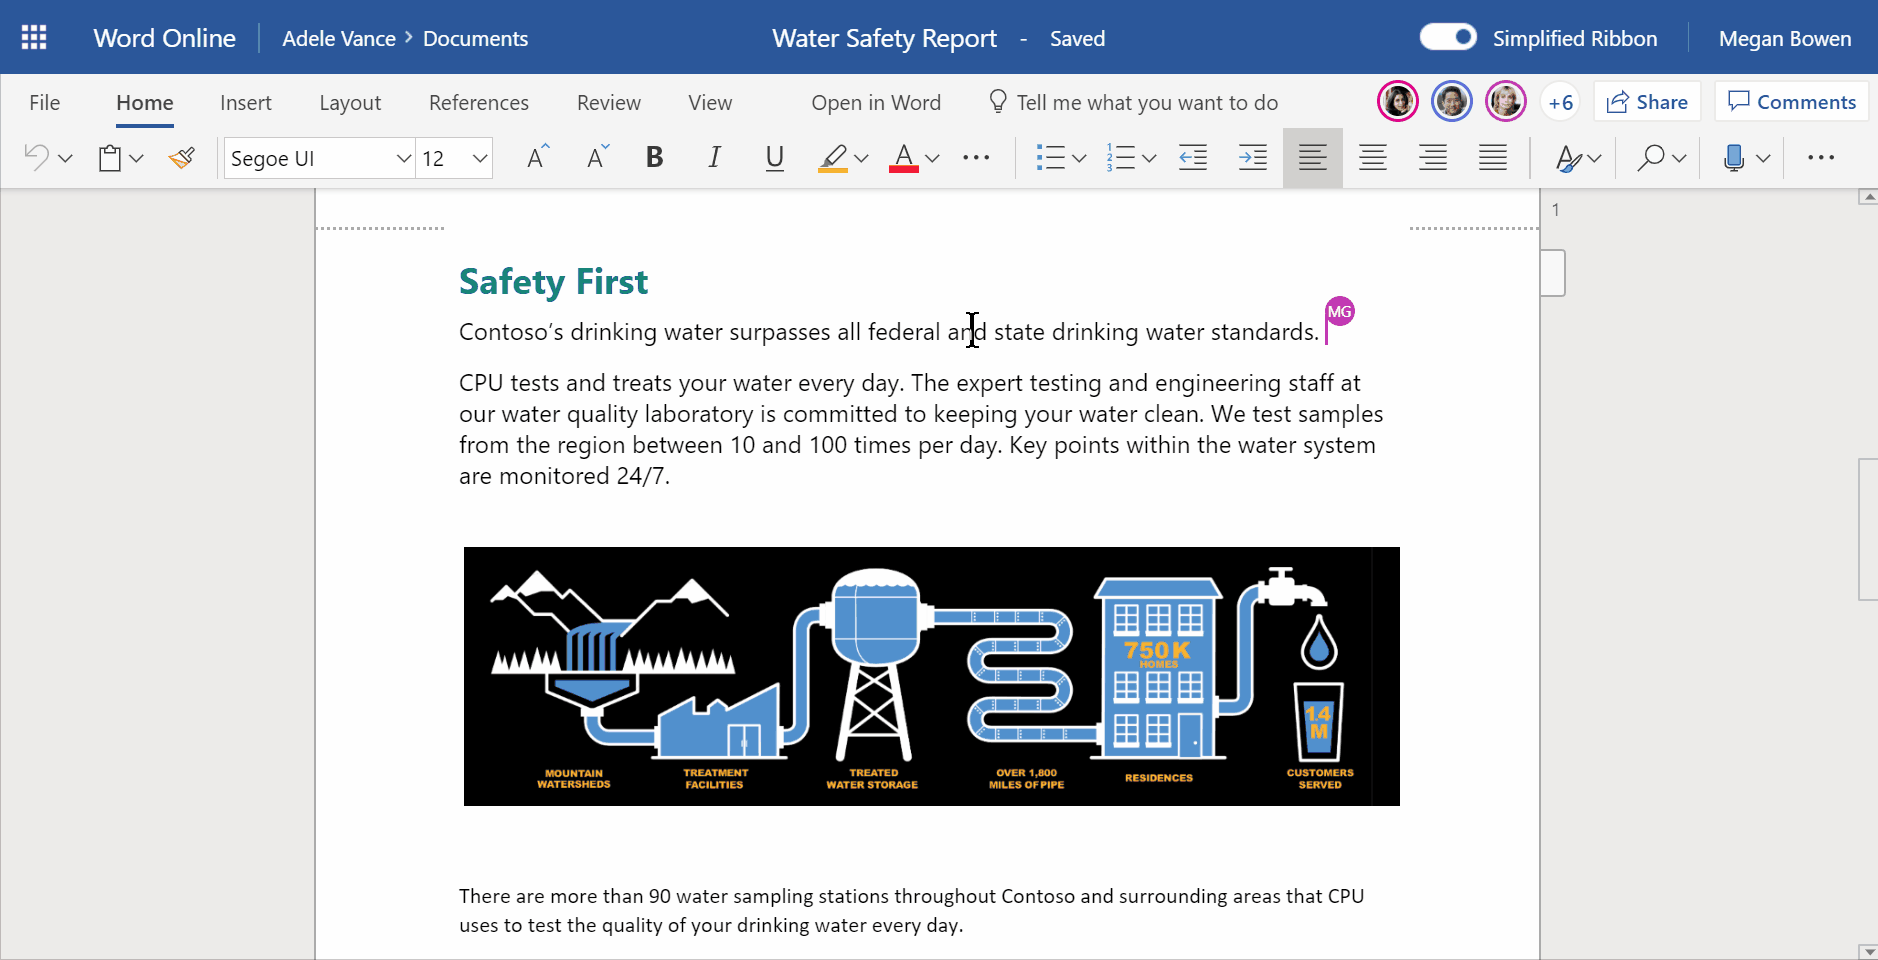Click the Word Online brand link
Viewport: 1878px width, 960px height.
[x=165, y=38]
